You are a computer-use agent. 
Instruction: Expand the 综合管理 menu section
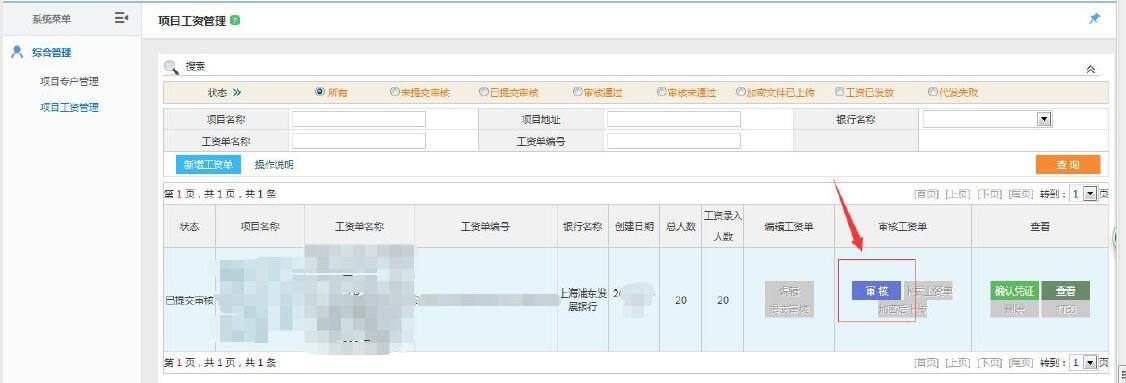tap(52, 52)
